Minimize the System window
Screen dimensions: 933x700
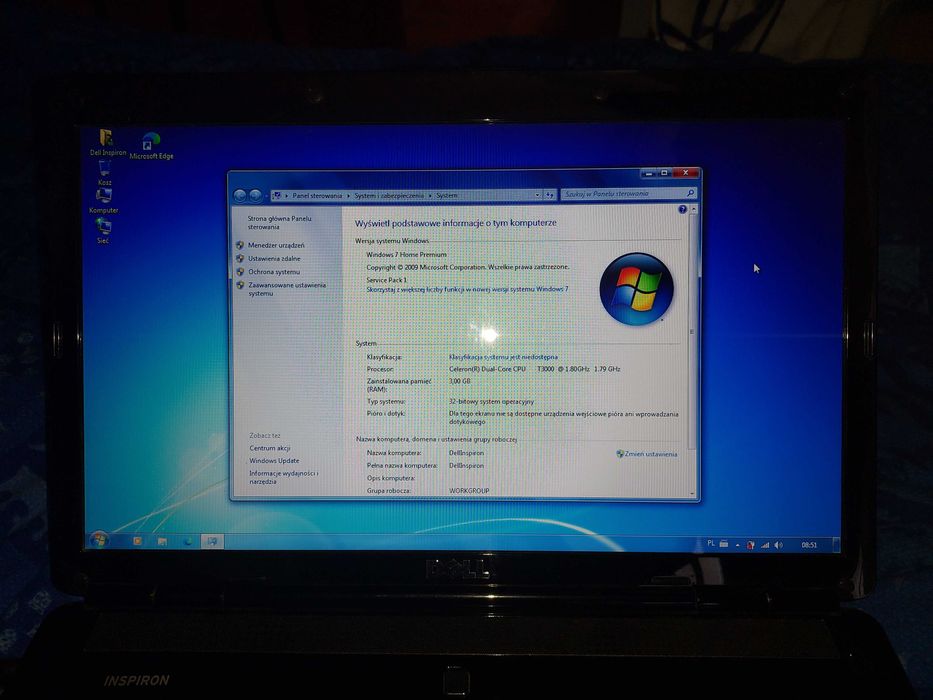coord(649,173)
